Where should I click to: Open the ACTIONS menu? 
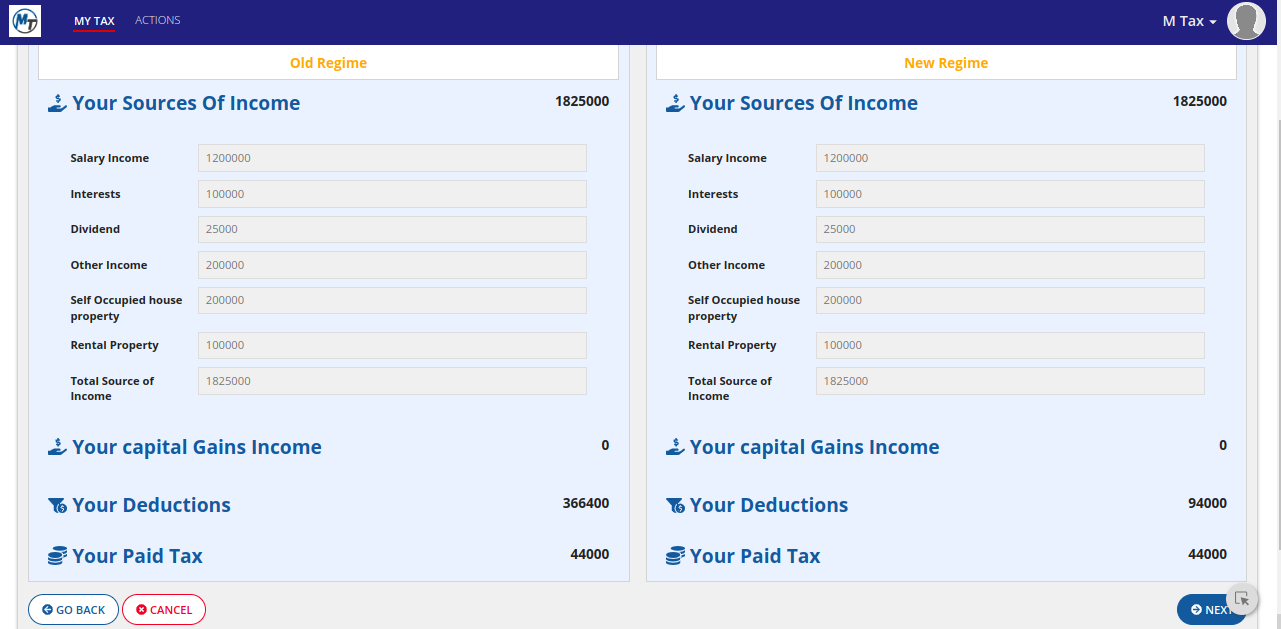[157, 20]
